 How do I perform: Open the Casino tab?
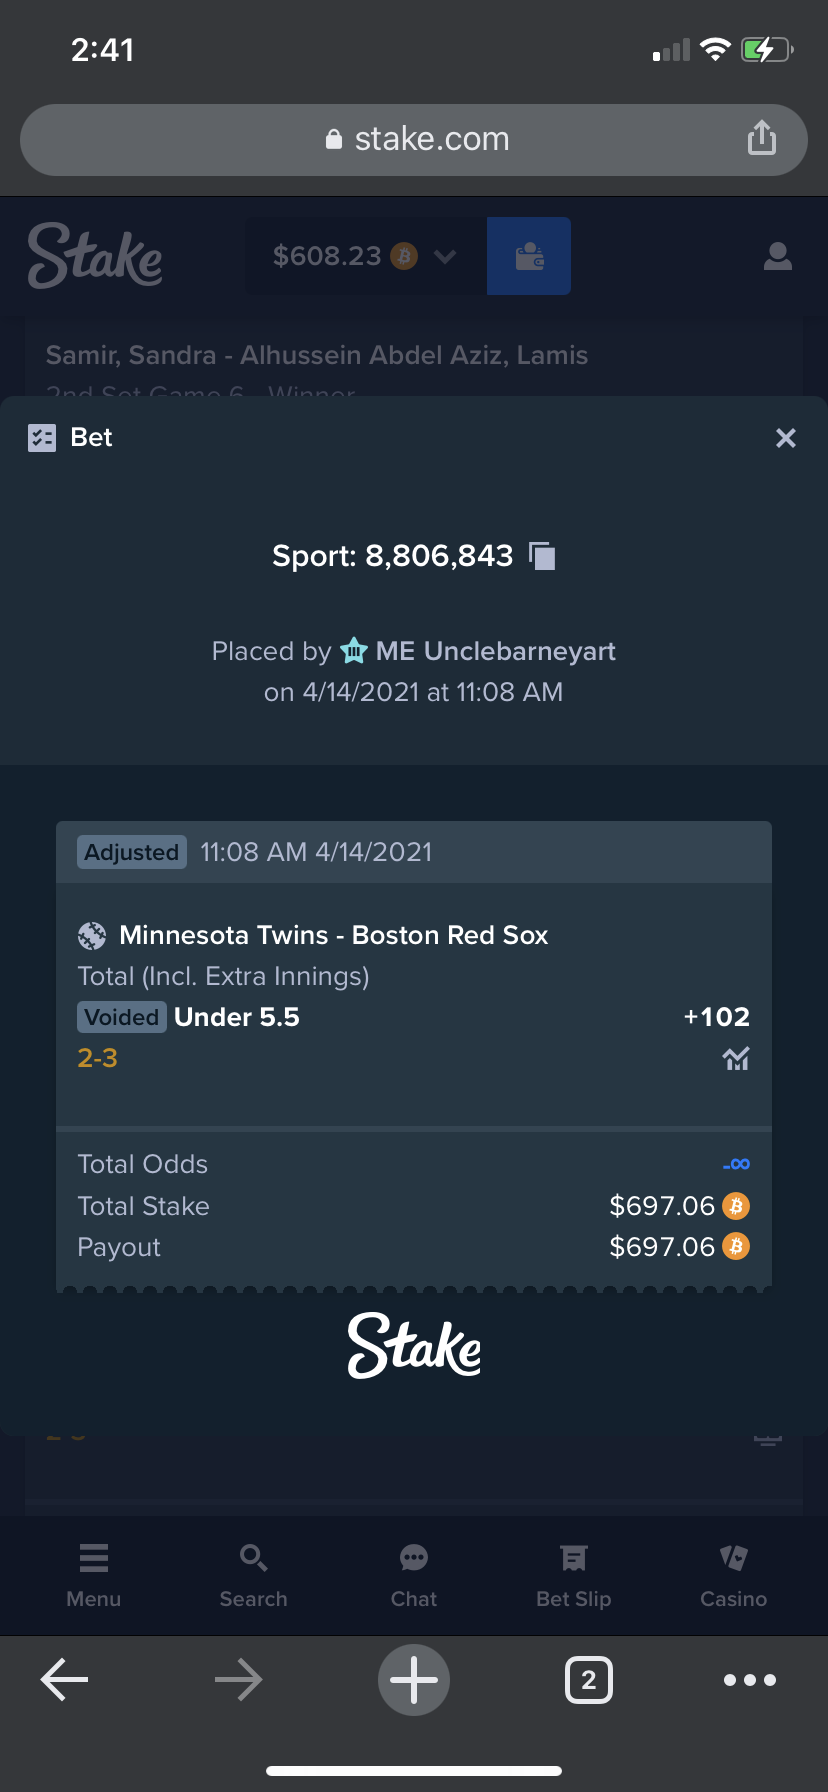tap(734, 1576)
